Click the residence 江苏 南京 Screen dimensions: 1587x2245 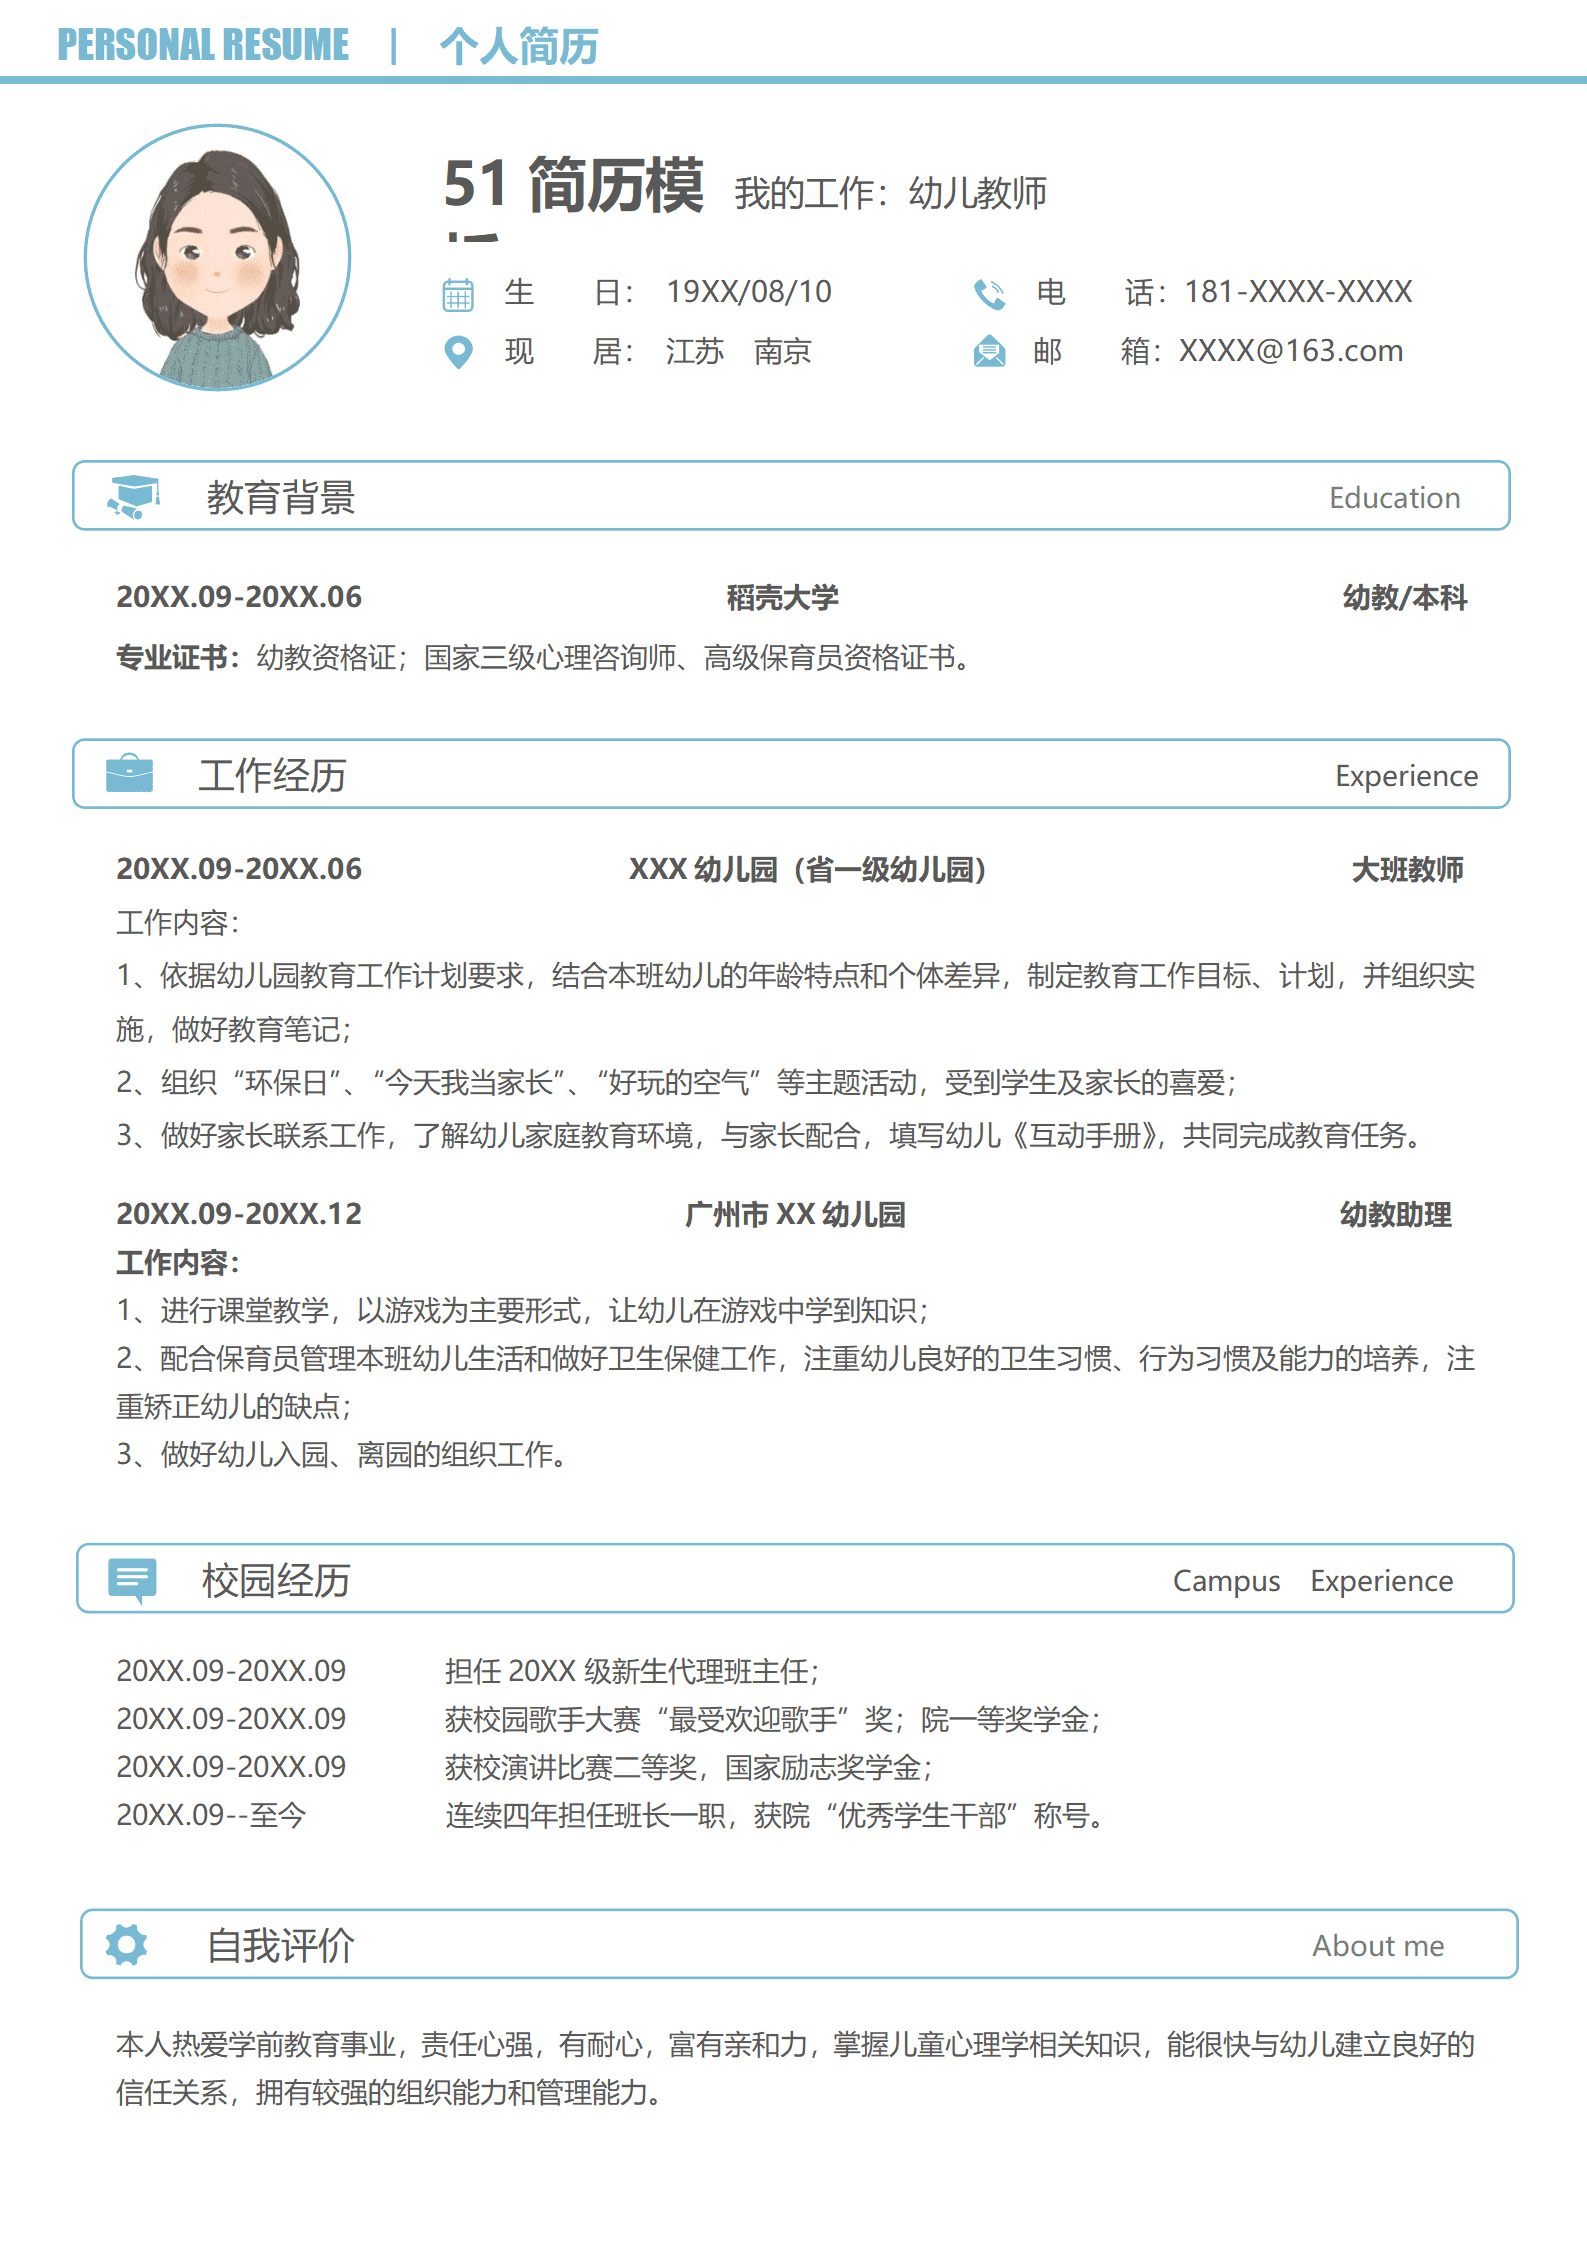[738, 351]
